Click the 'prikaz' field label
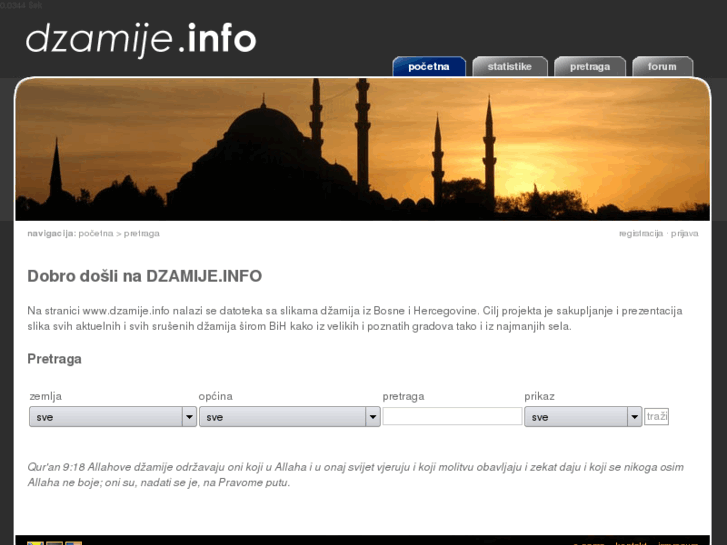Screen dimensions: 727x545 click(x=539, y=396)
